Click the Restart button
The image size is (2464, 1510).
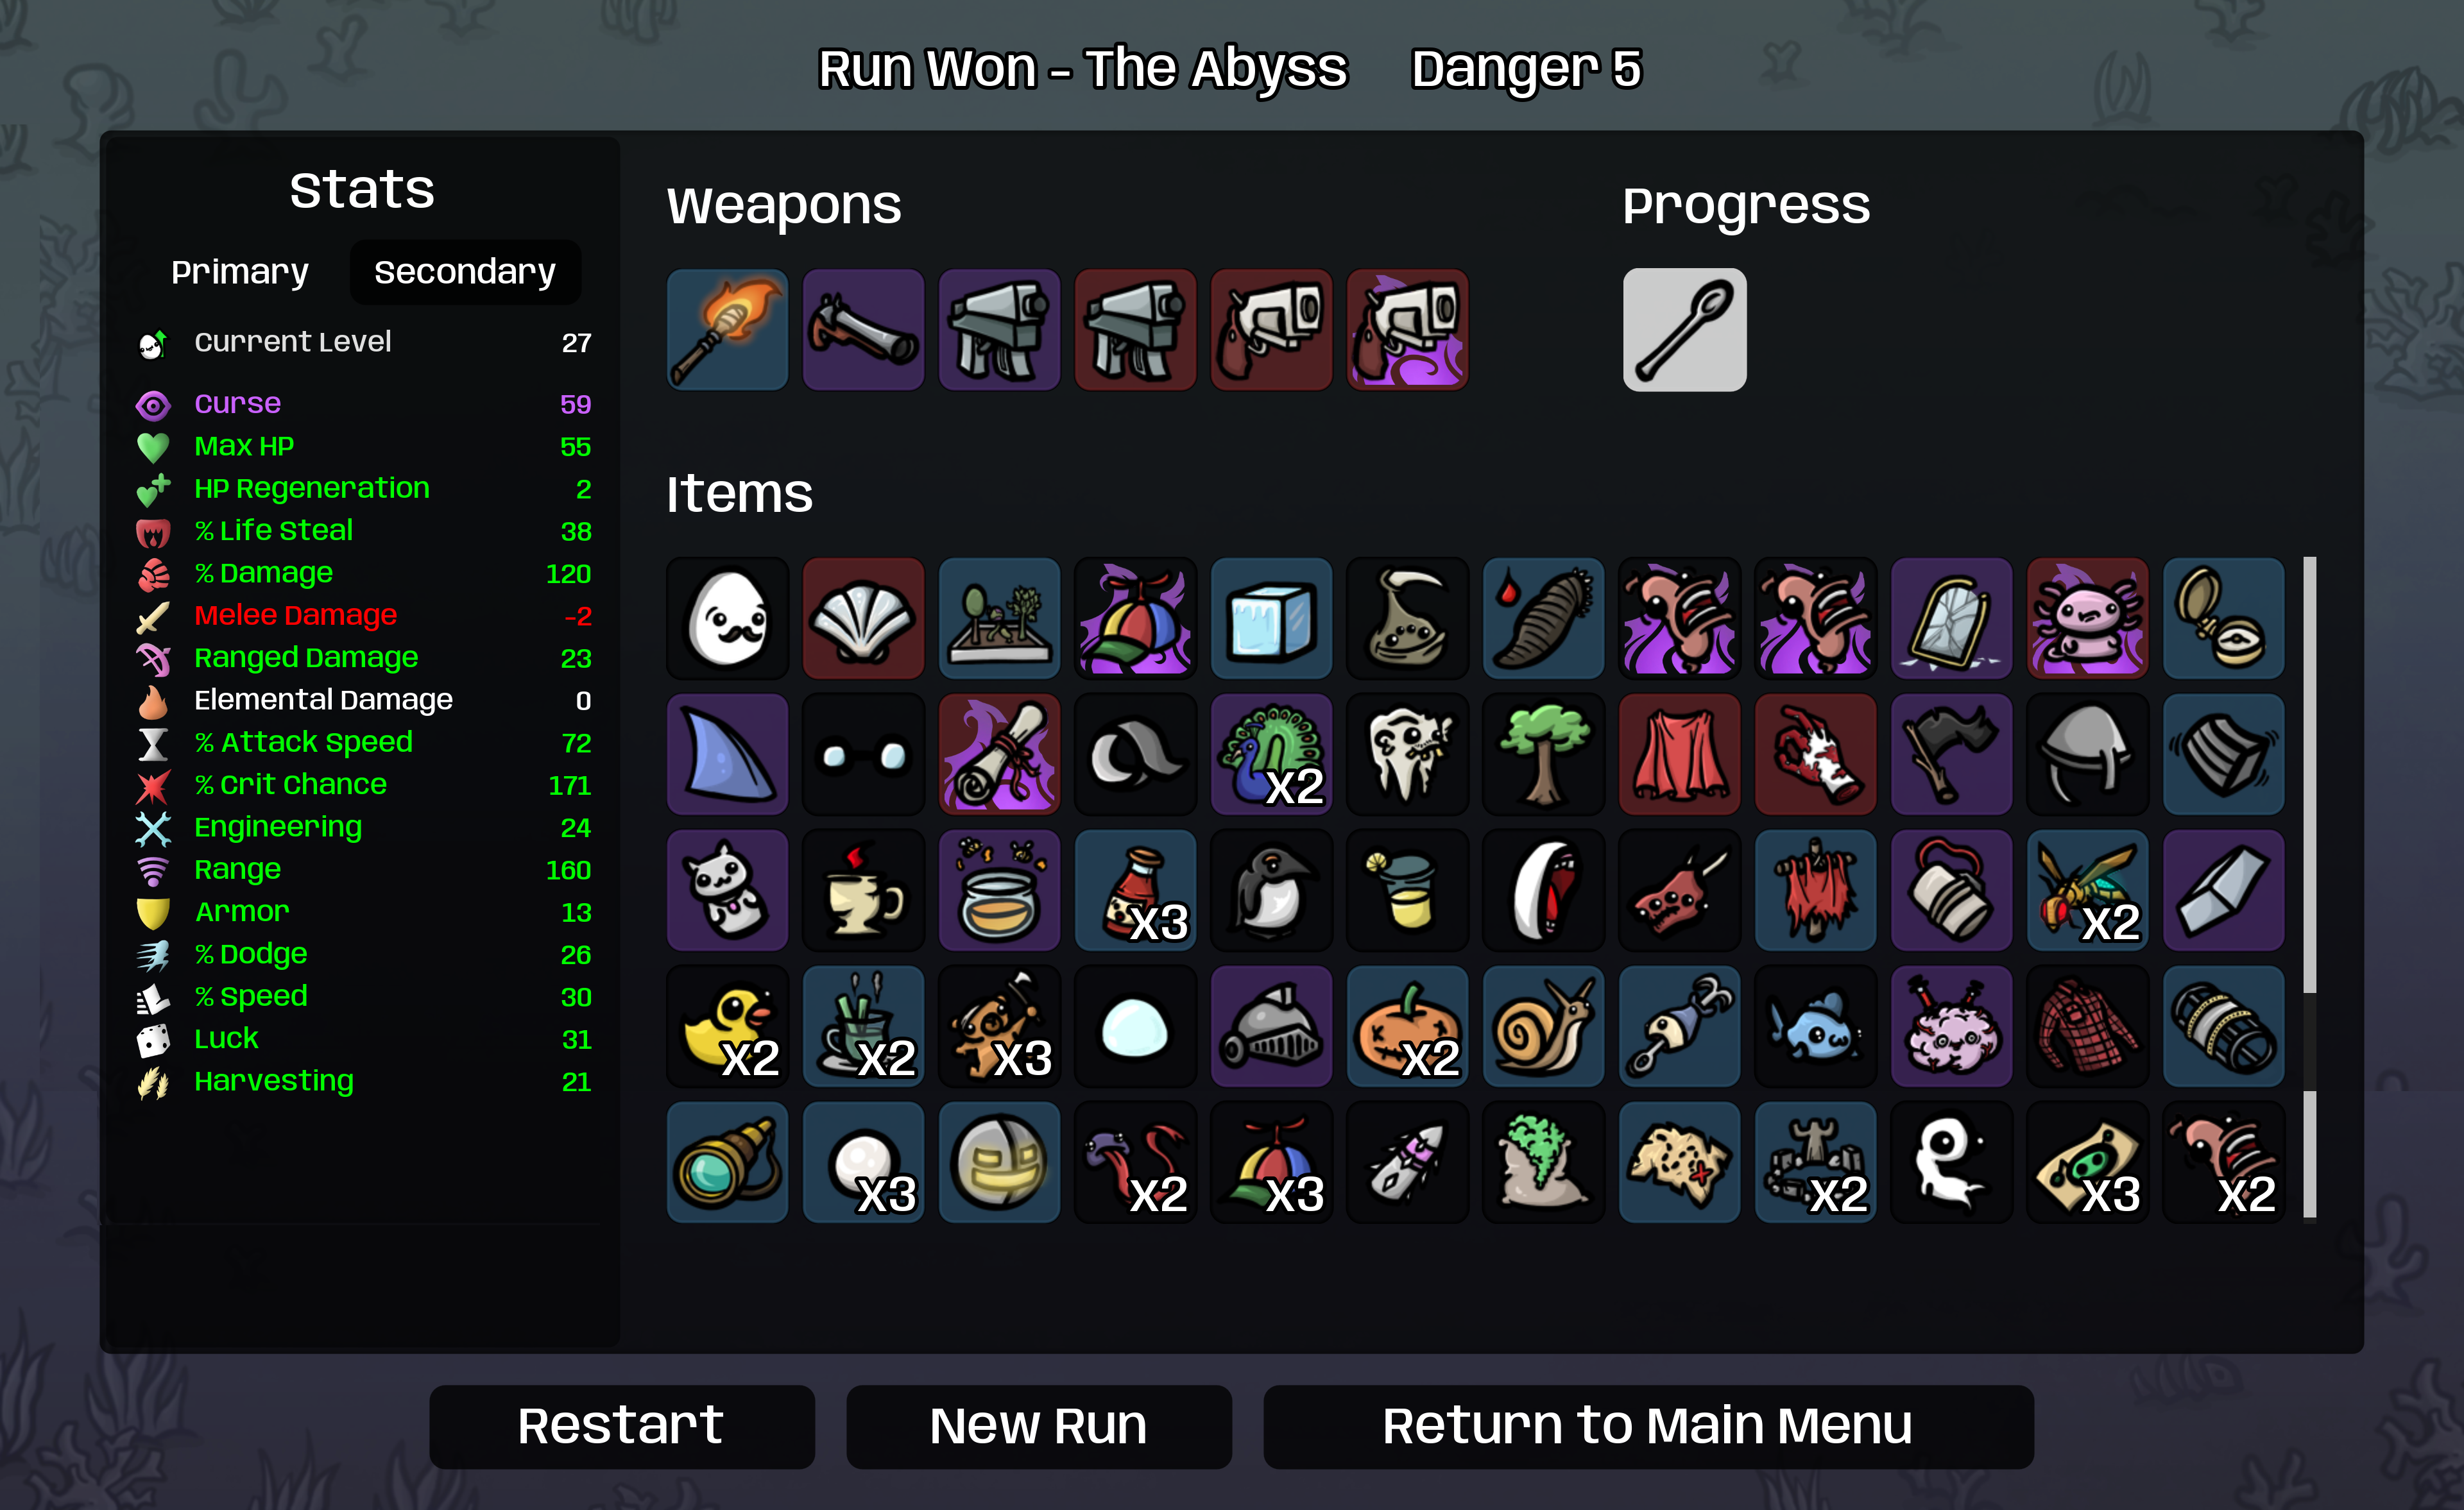[621, 1426]
